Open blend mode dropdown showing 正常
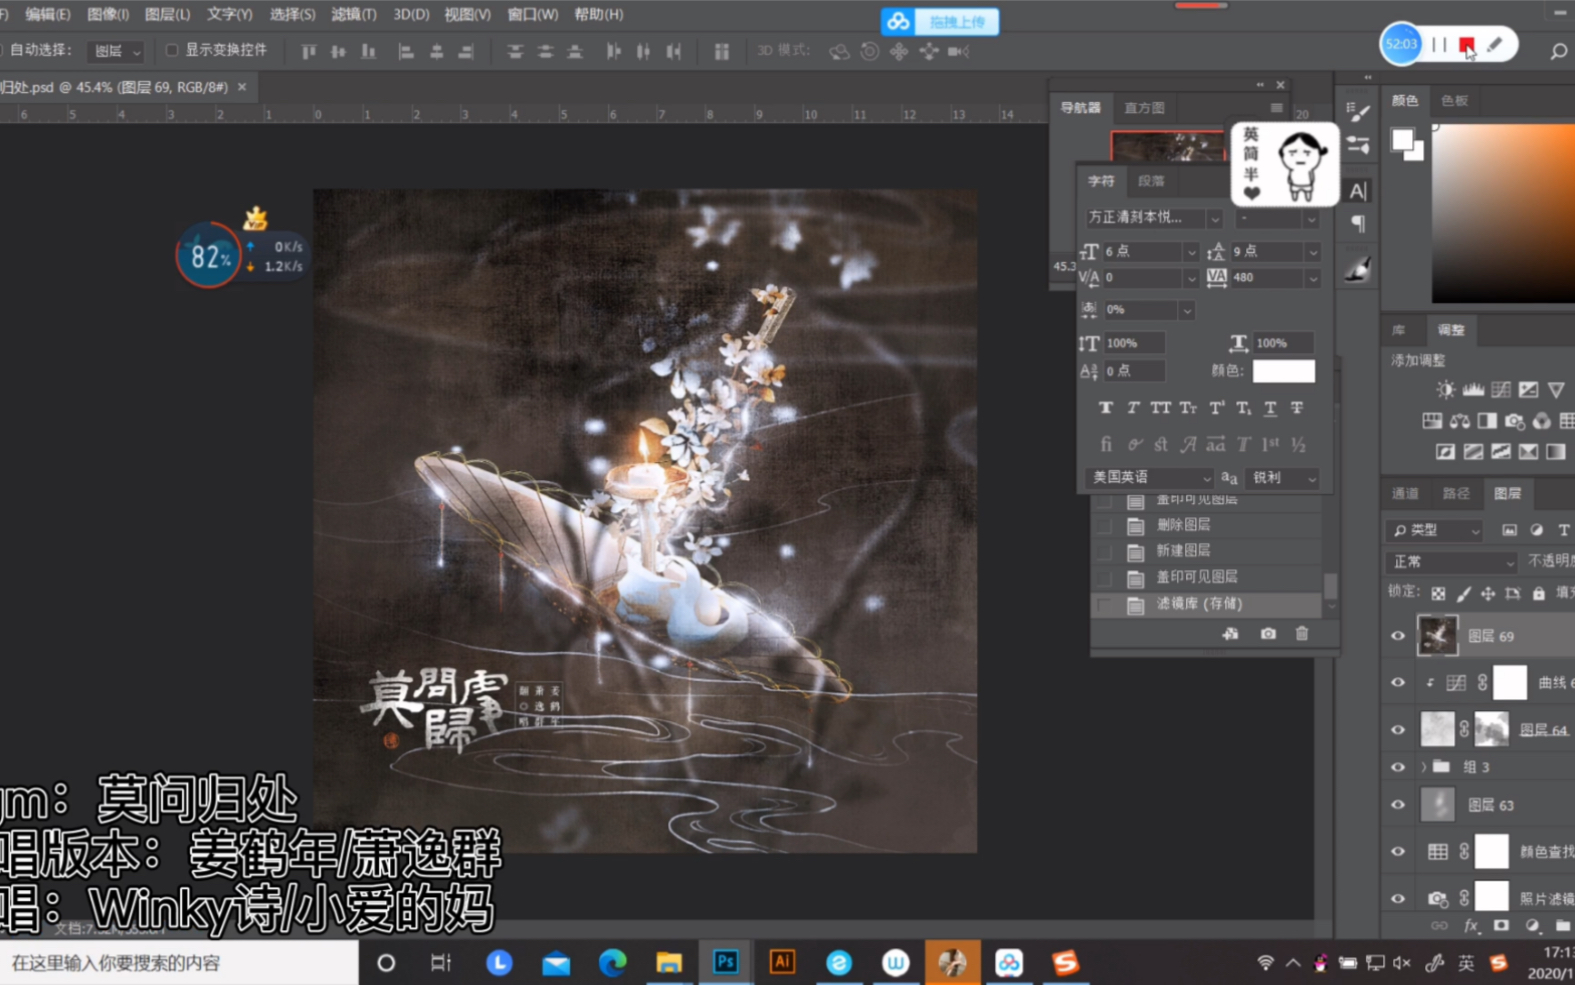Viewport: 1575px width, 985px height. 1452,562
